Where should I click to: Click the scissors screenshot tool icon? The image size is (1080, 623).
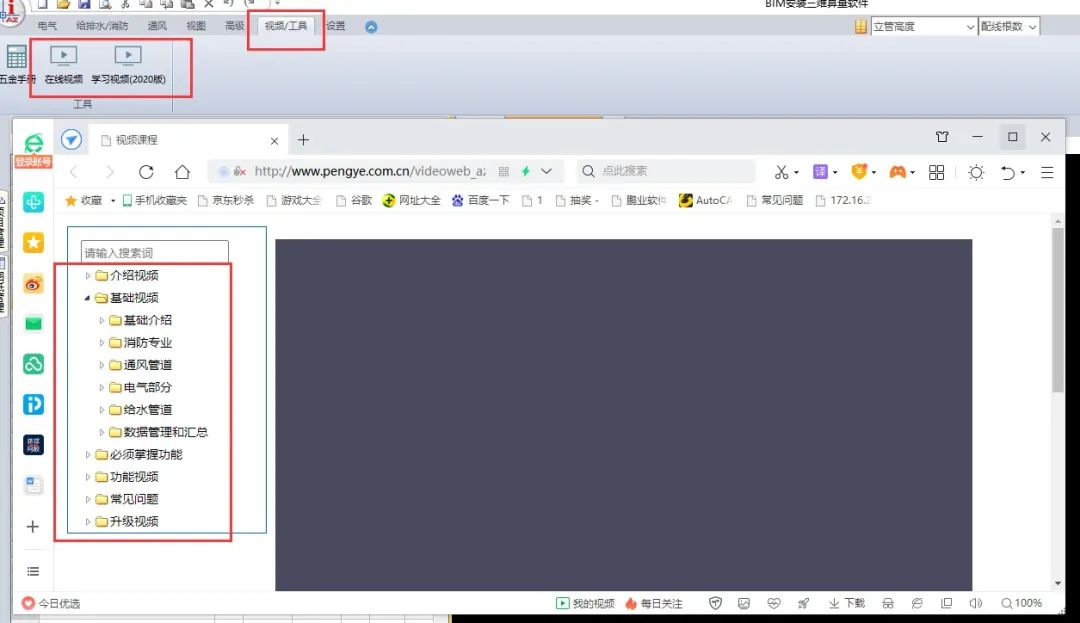782,172
